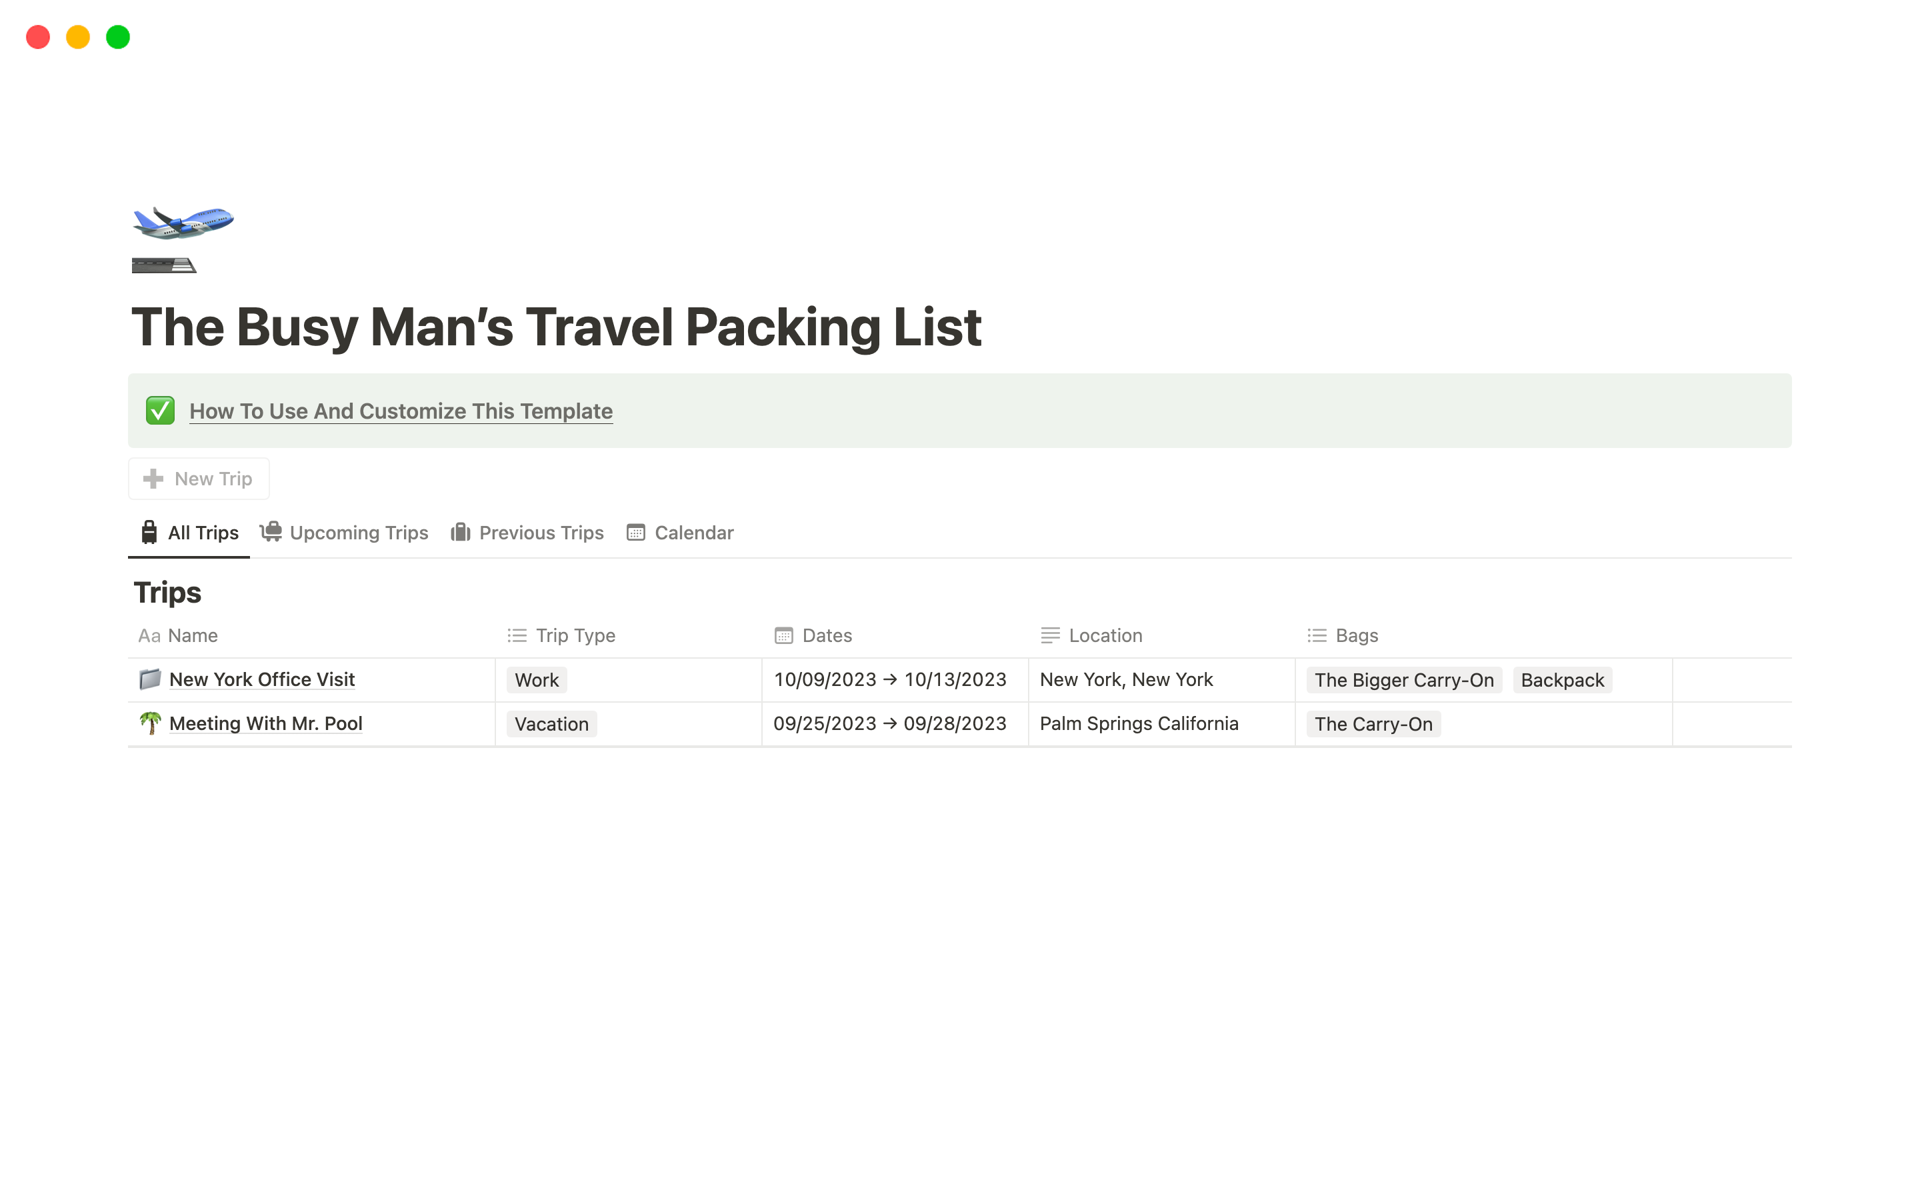Click the Palm Springs California location cell
Viewport: 1920px width, 1200px height.
pyautogui.click(x=1138, y=723)
